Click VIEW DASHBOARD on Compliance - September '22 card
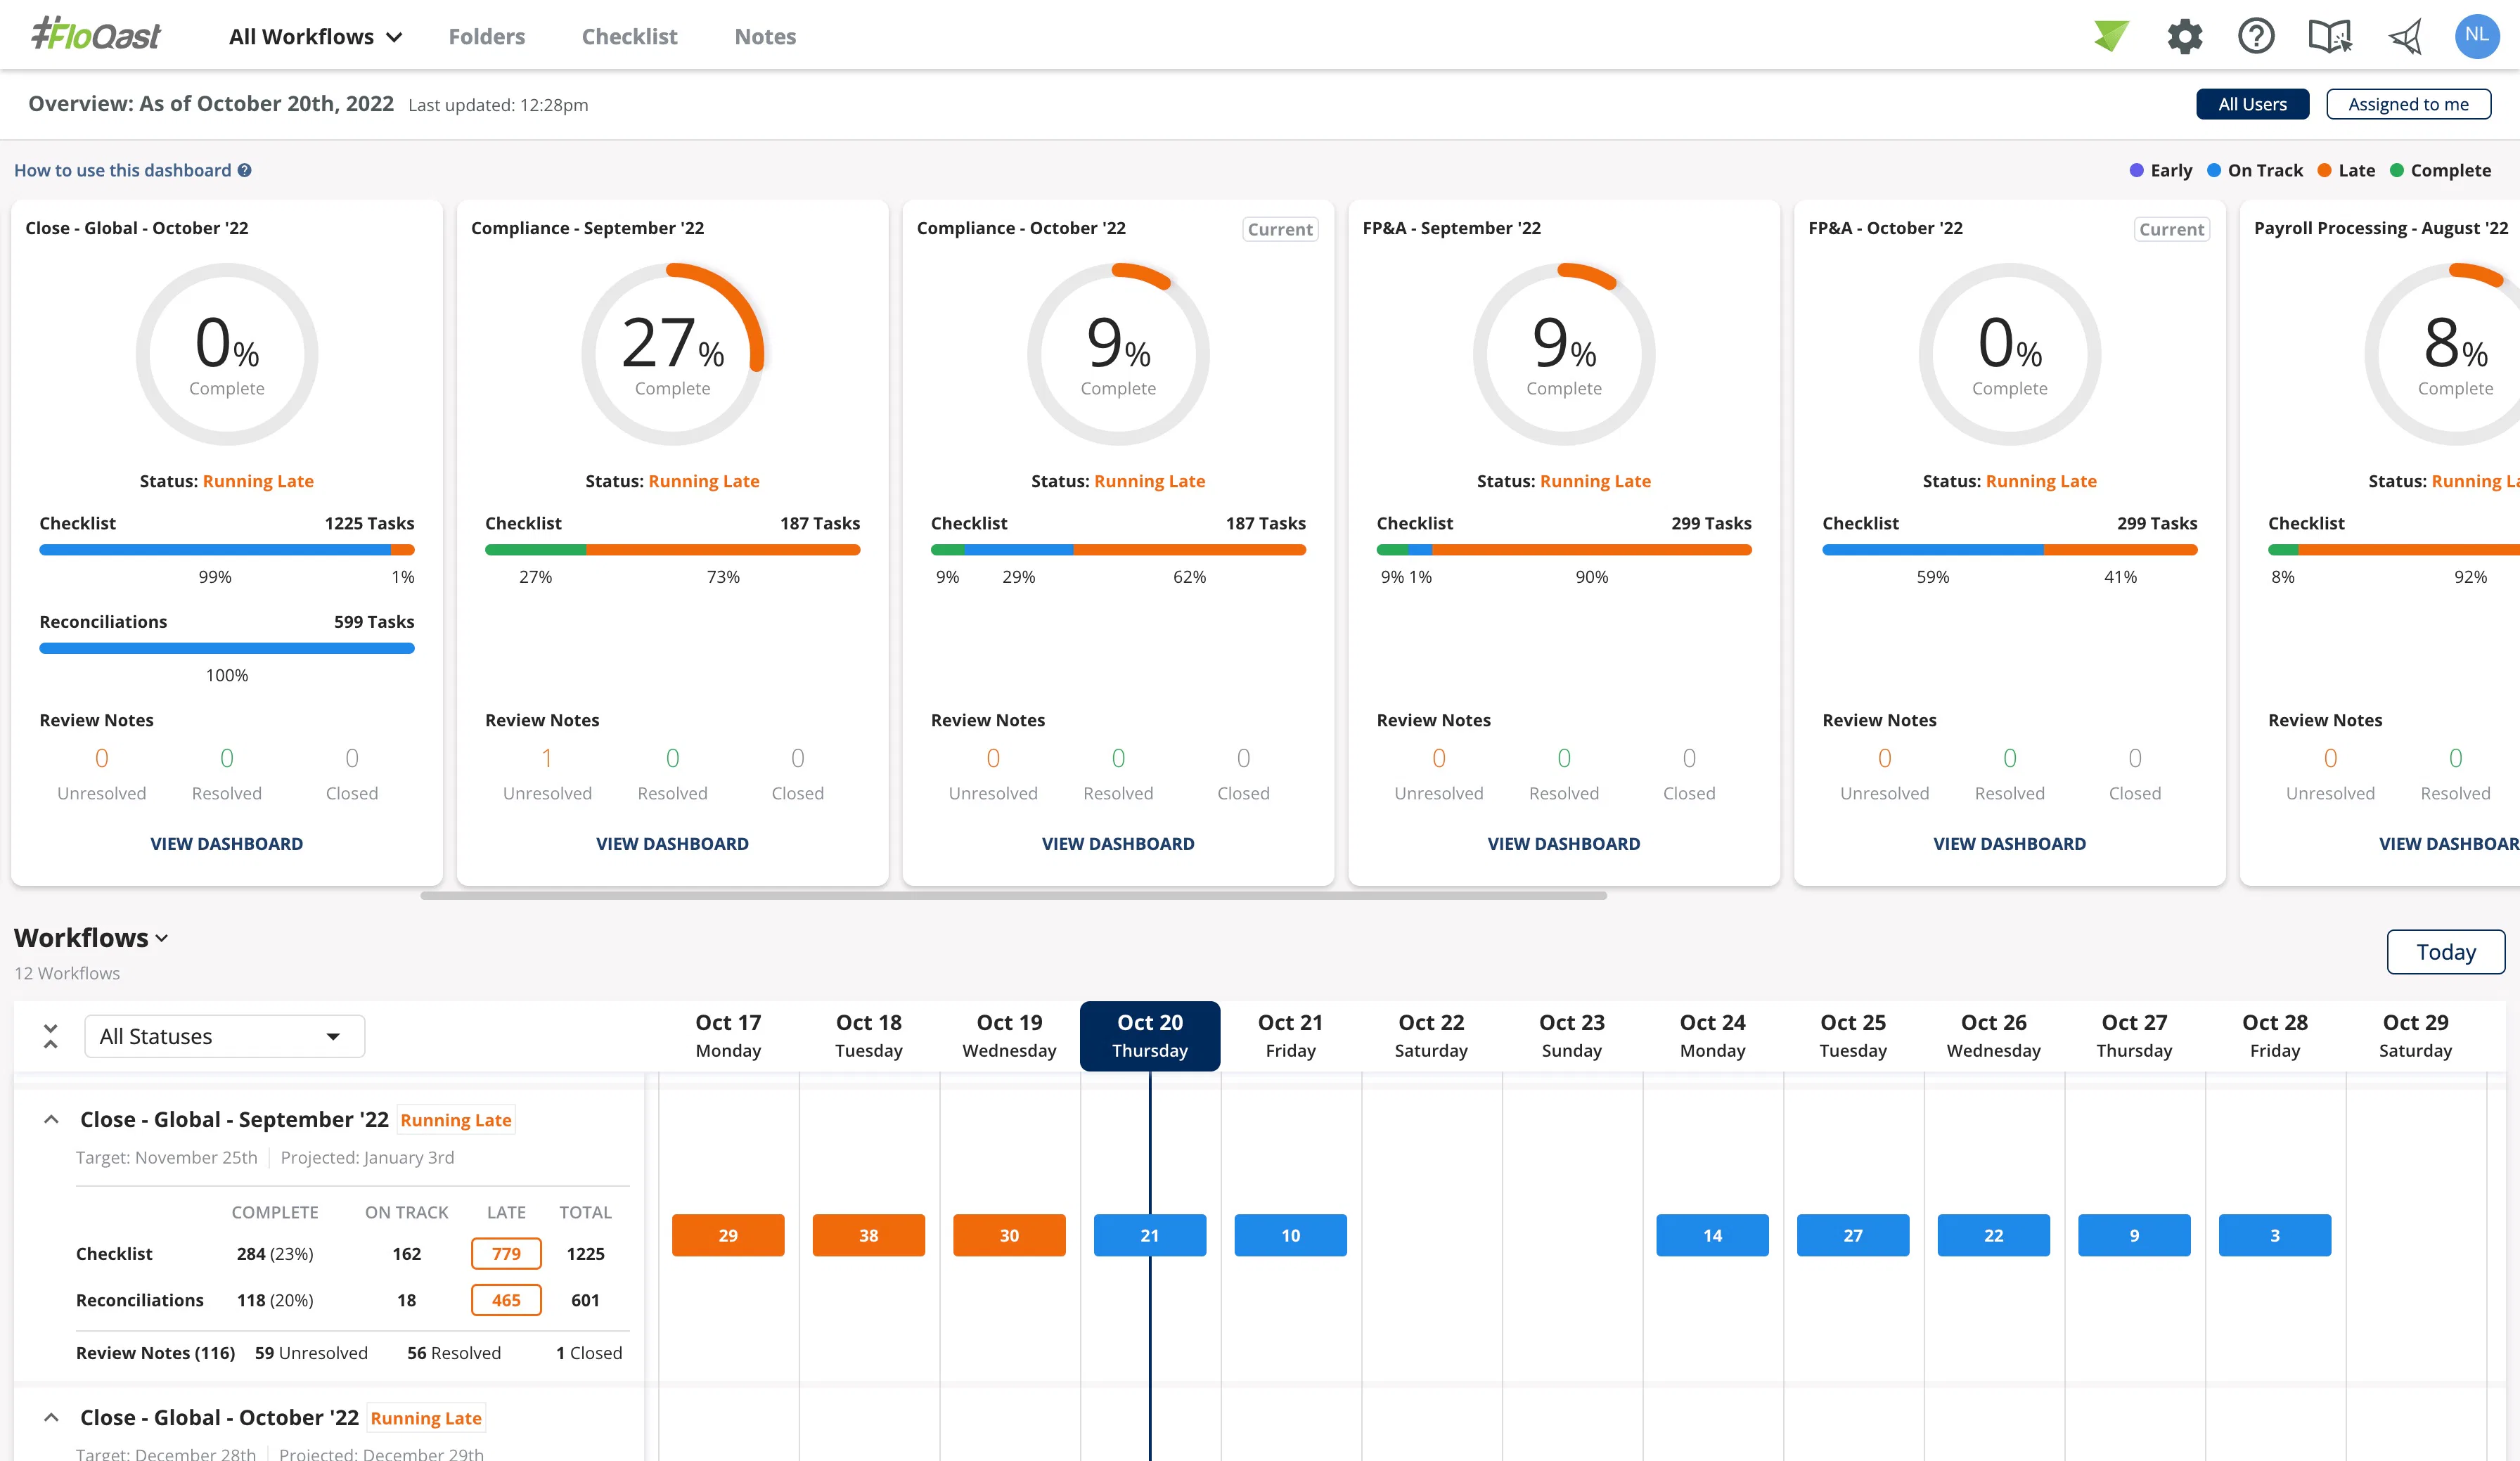 (x=672, y=843)
